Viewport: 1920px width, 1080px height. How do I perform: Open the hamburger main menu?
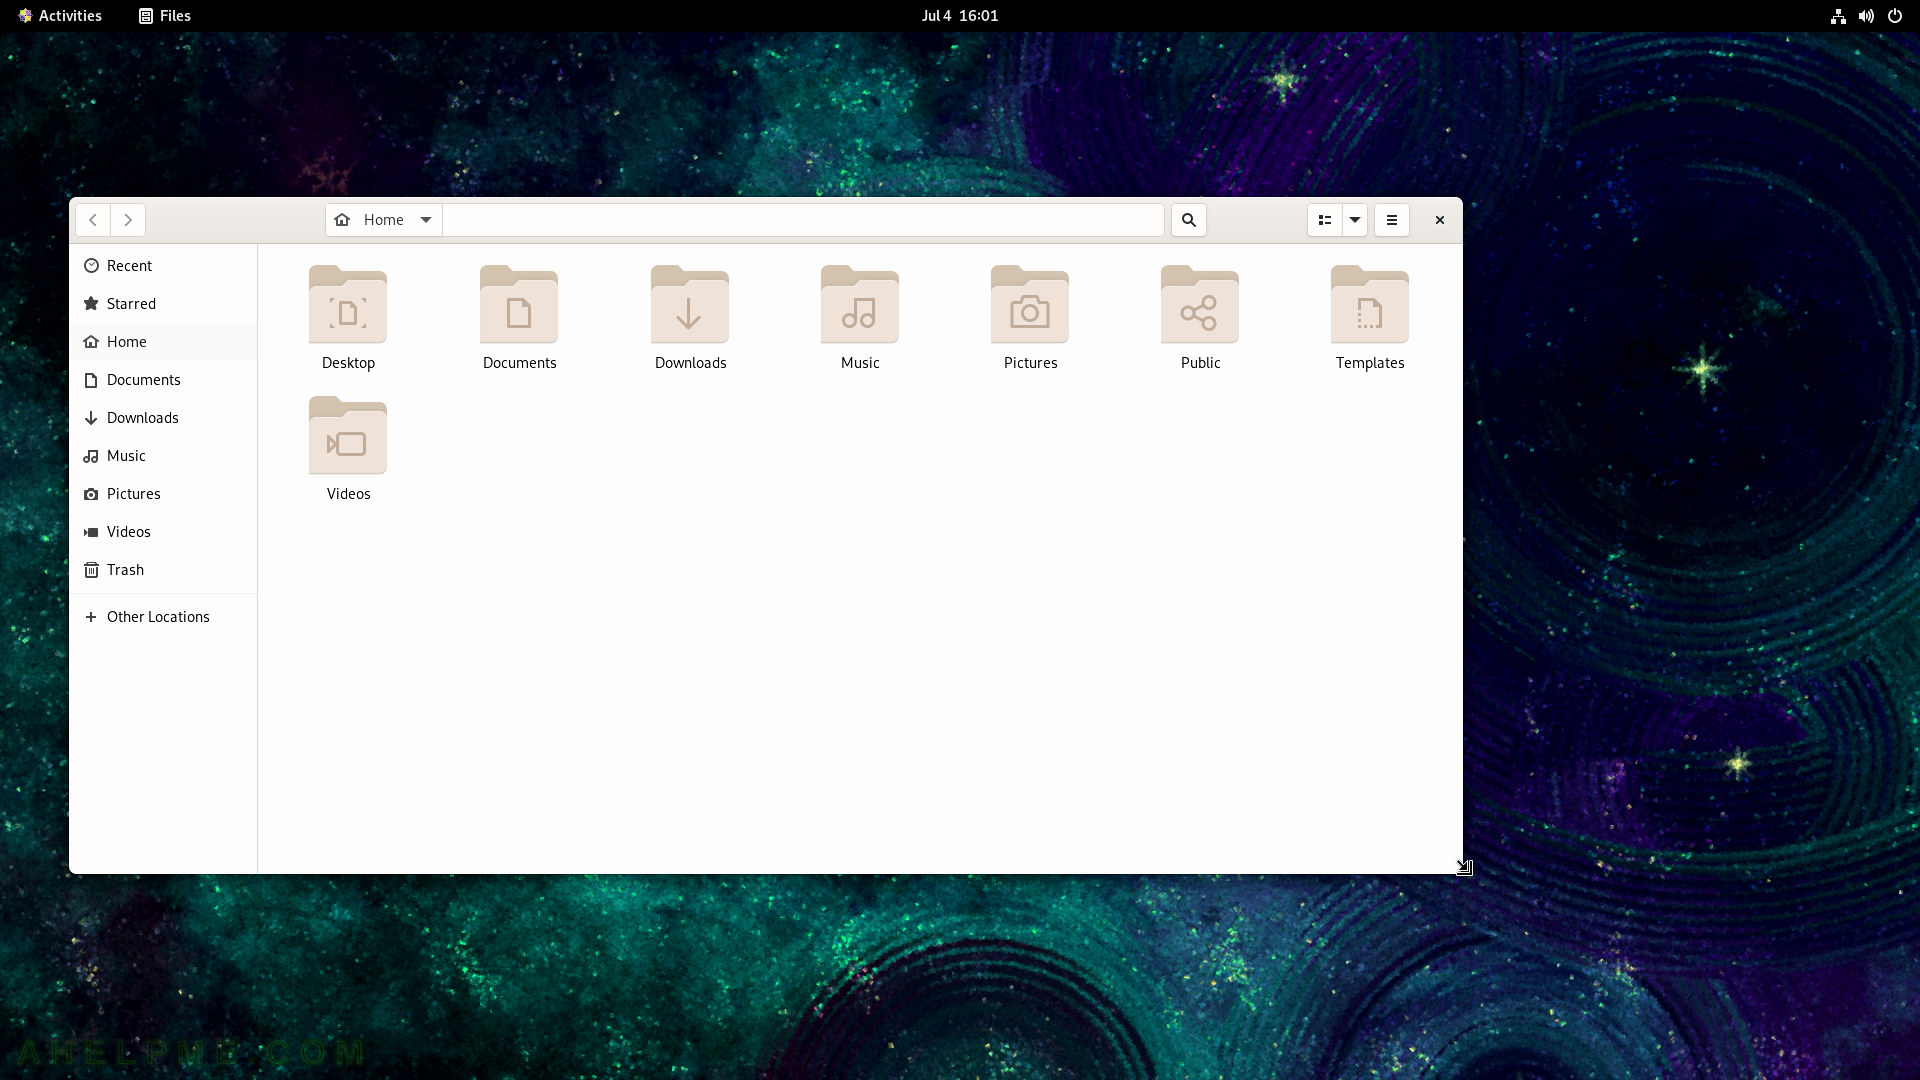pyautogui.click(x=1392, y=220)
